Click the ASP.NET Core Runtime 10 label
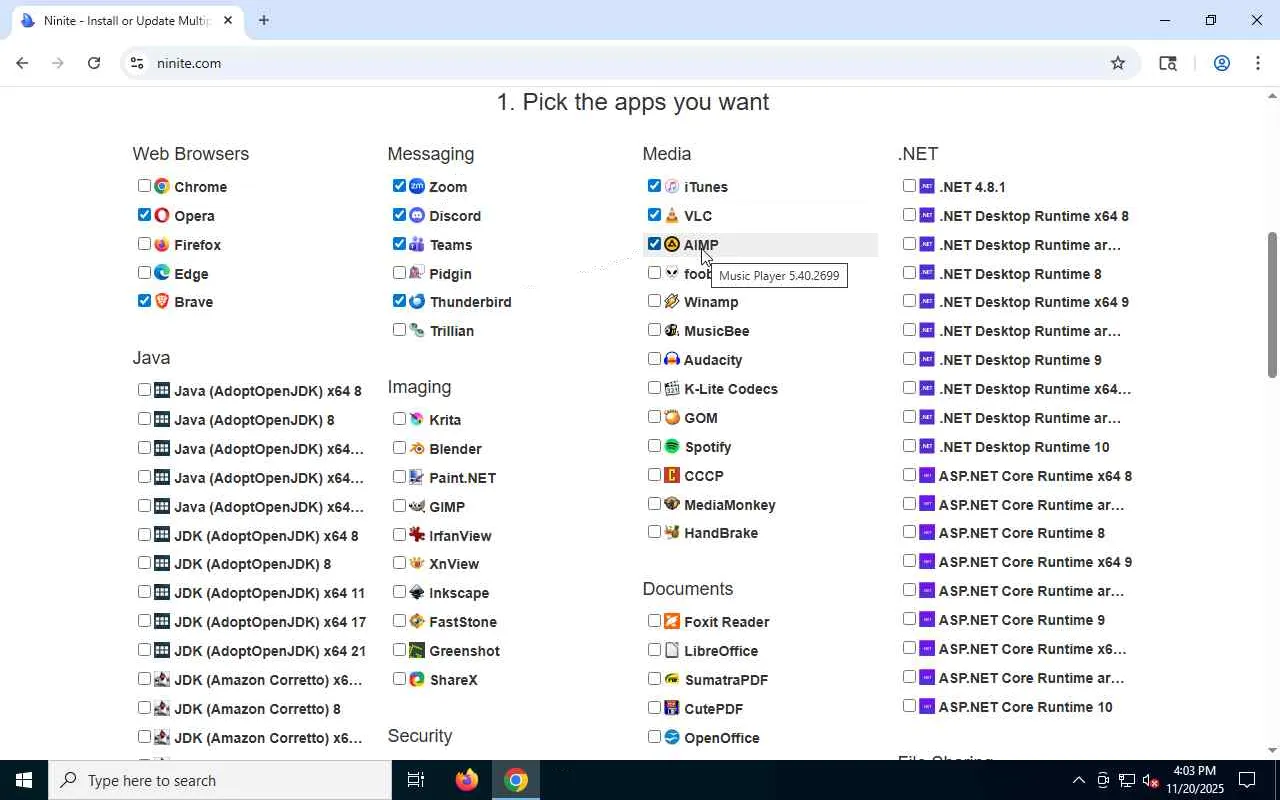 (1026, 707)
